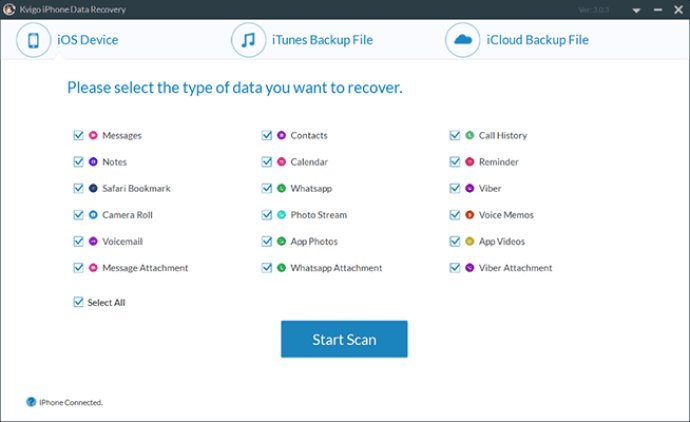Click the Photo Stream label
This screenshot has height=422, width=690.
[x=319, y=215]
